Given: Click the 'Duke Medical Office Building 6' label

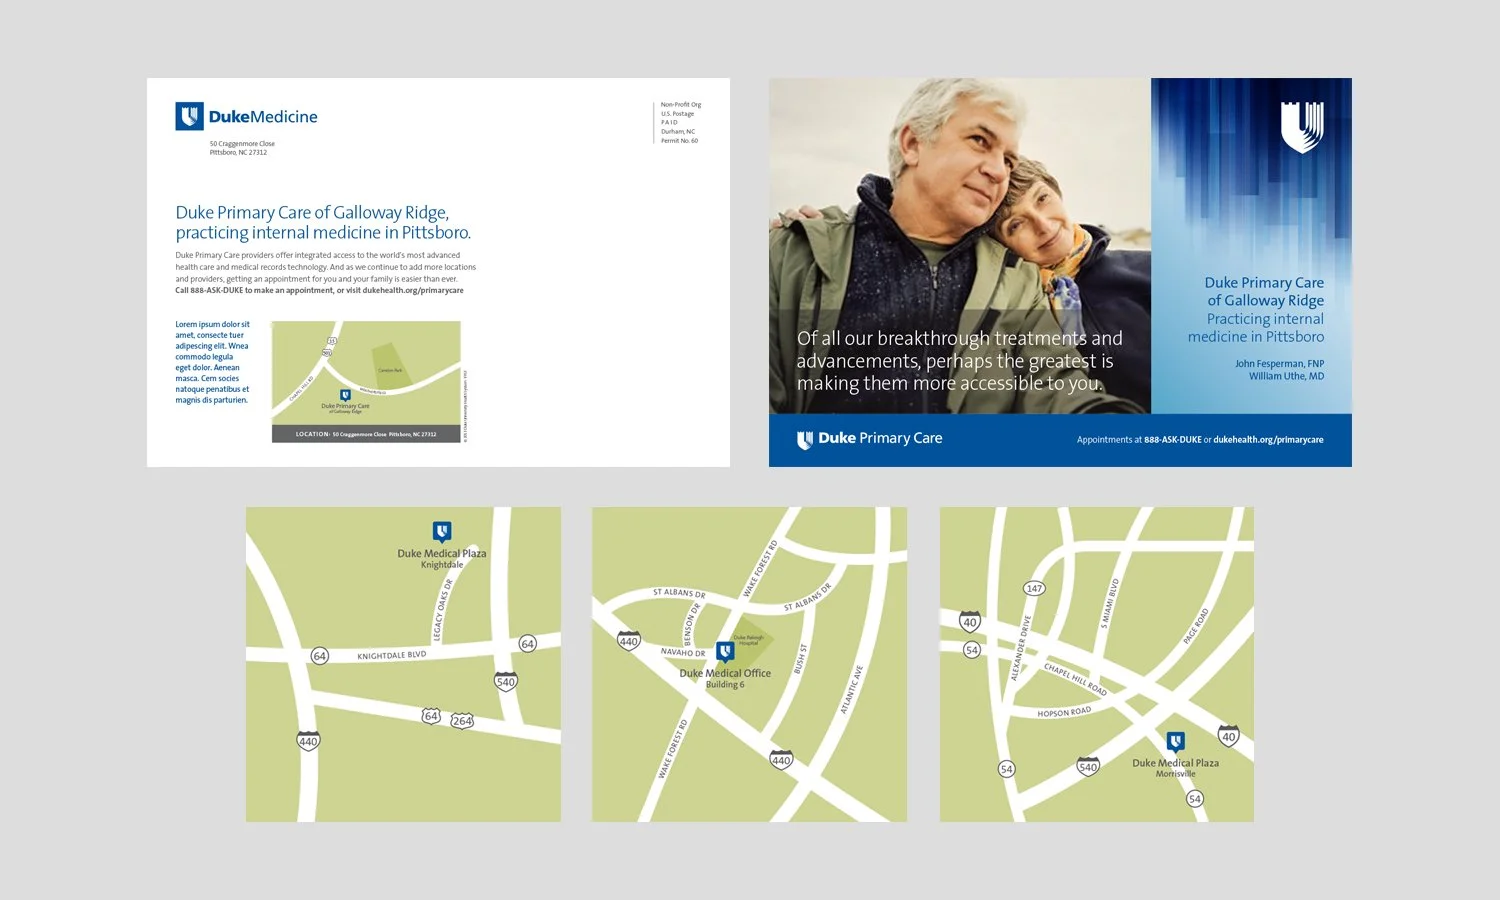Looking at the screenshot, I should (725, 678).
